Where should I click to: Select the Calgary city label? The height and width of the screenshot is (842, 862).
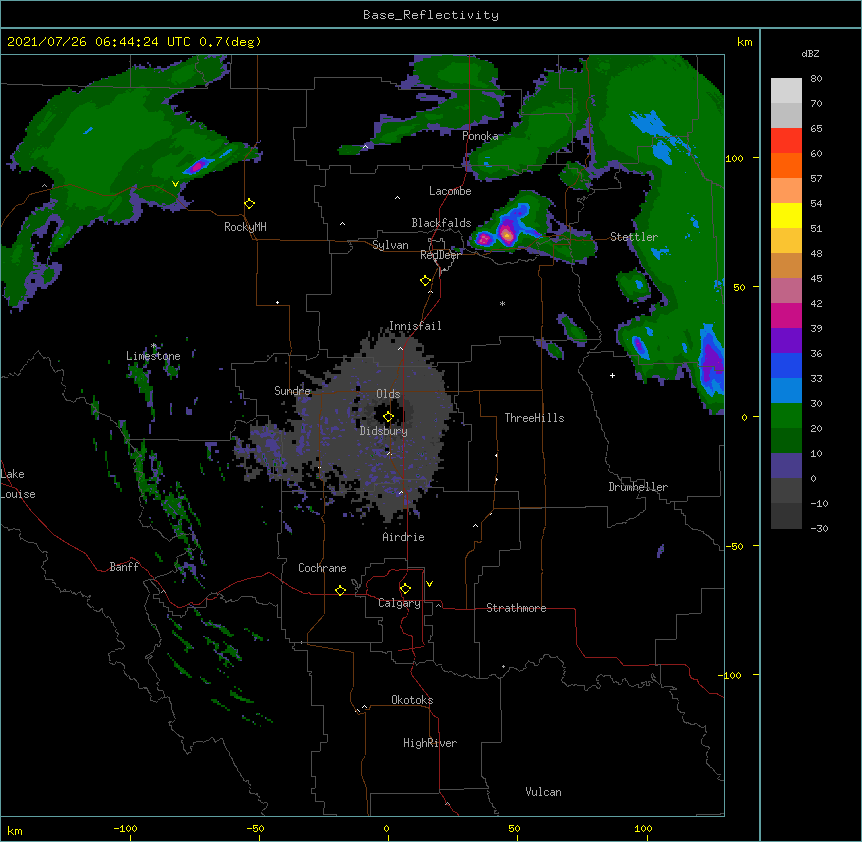point(399,603)
